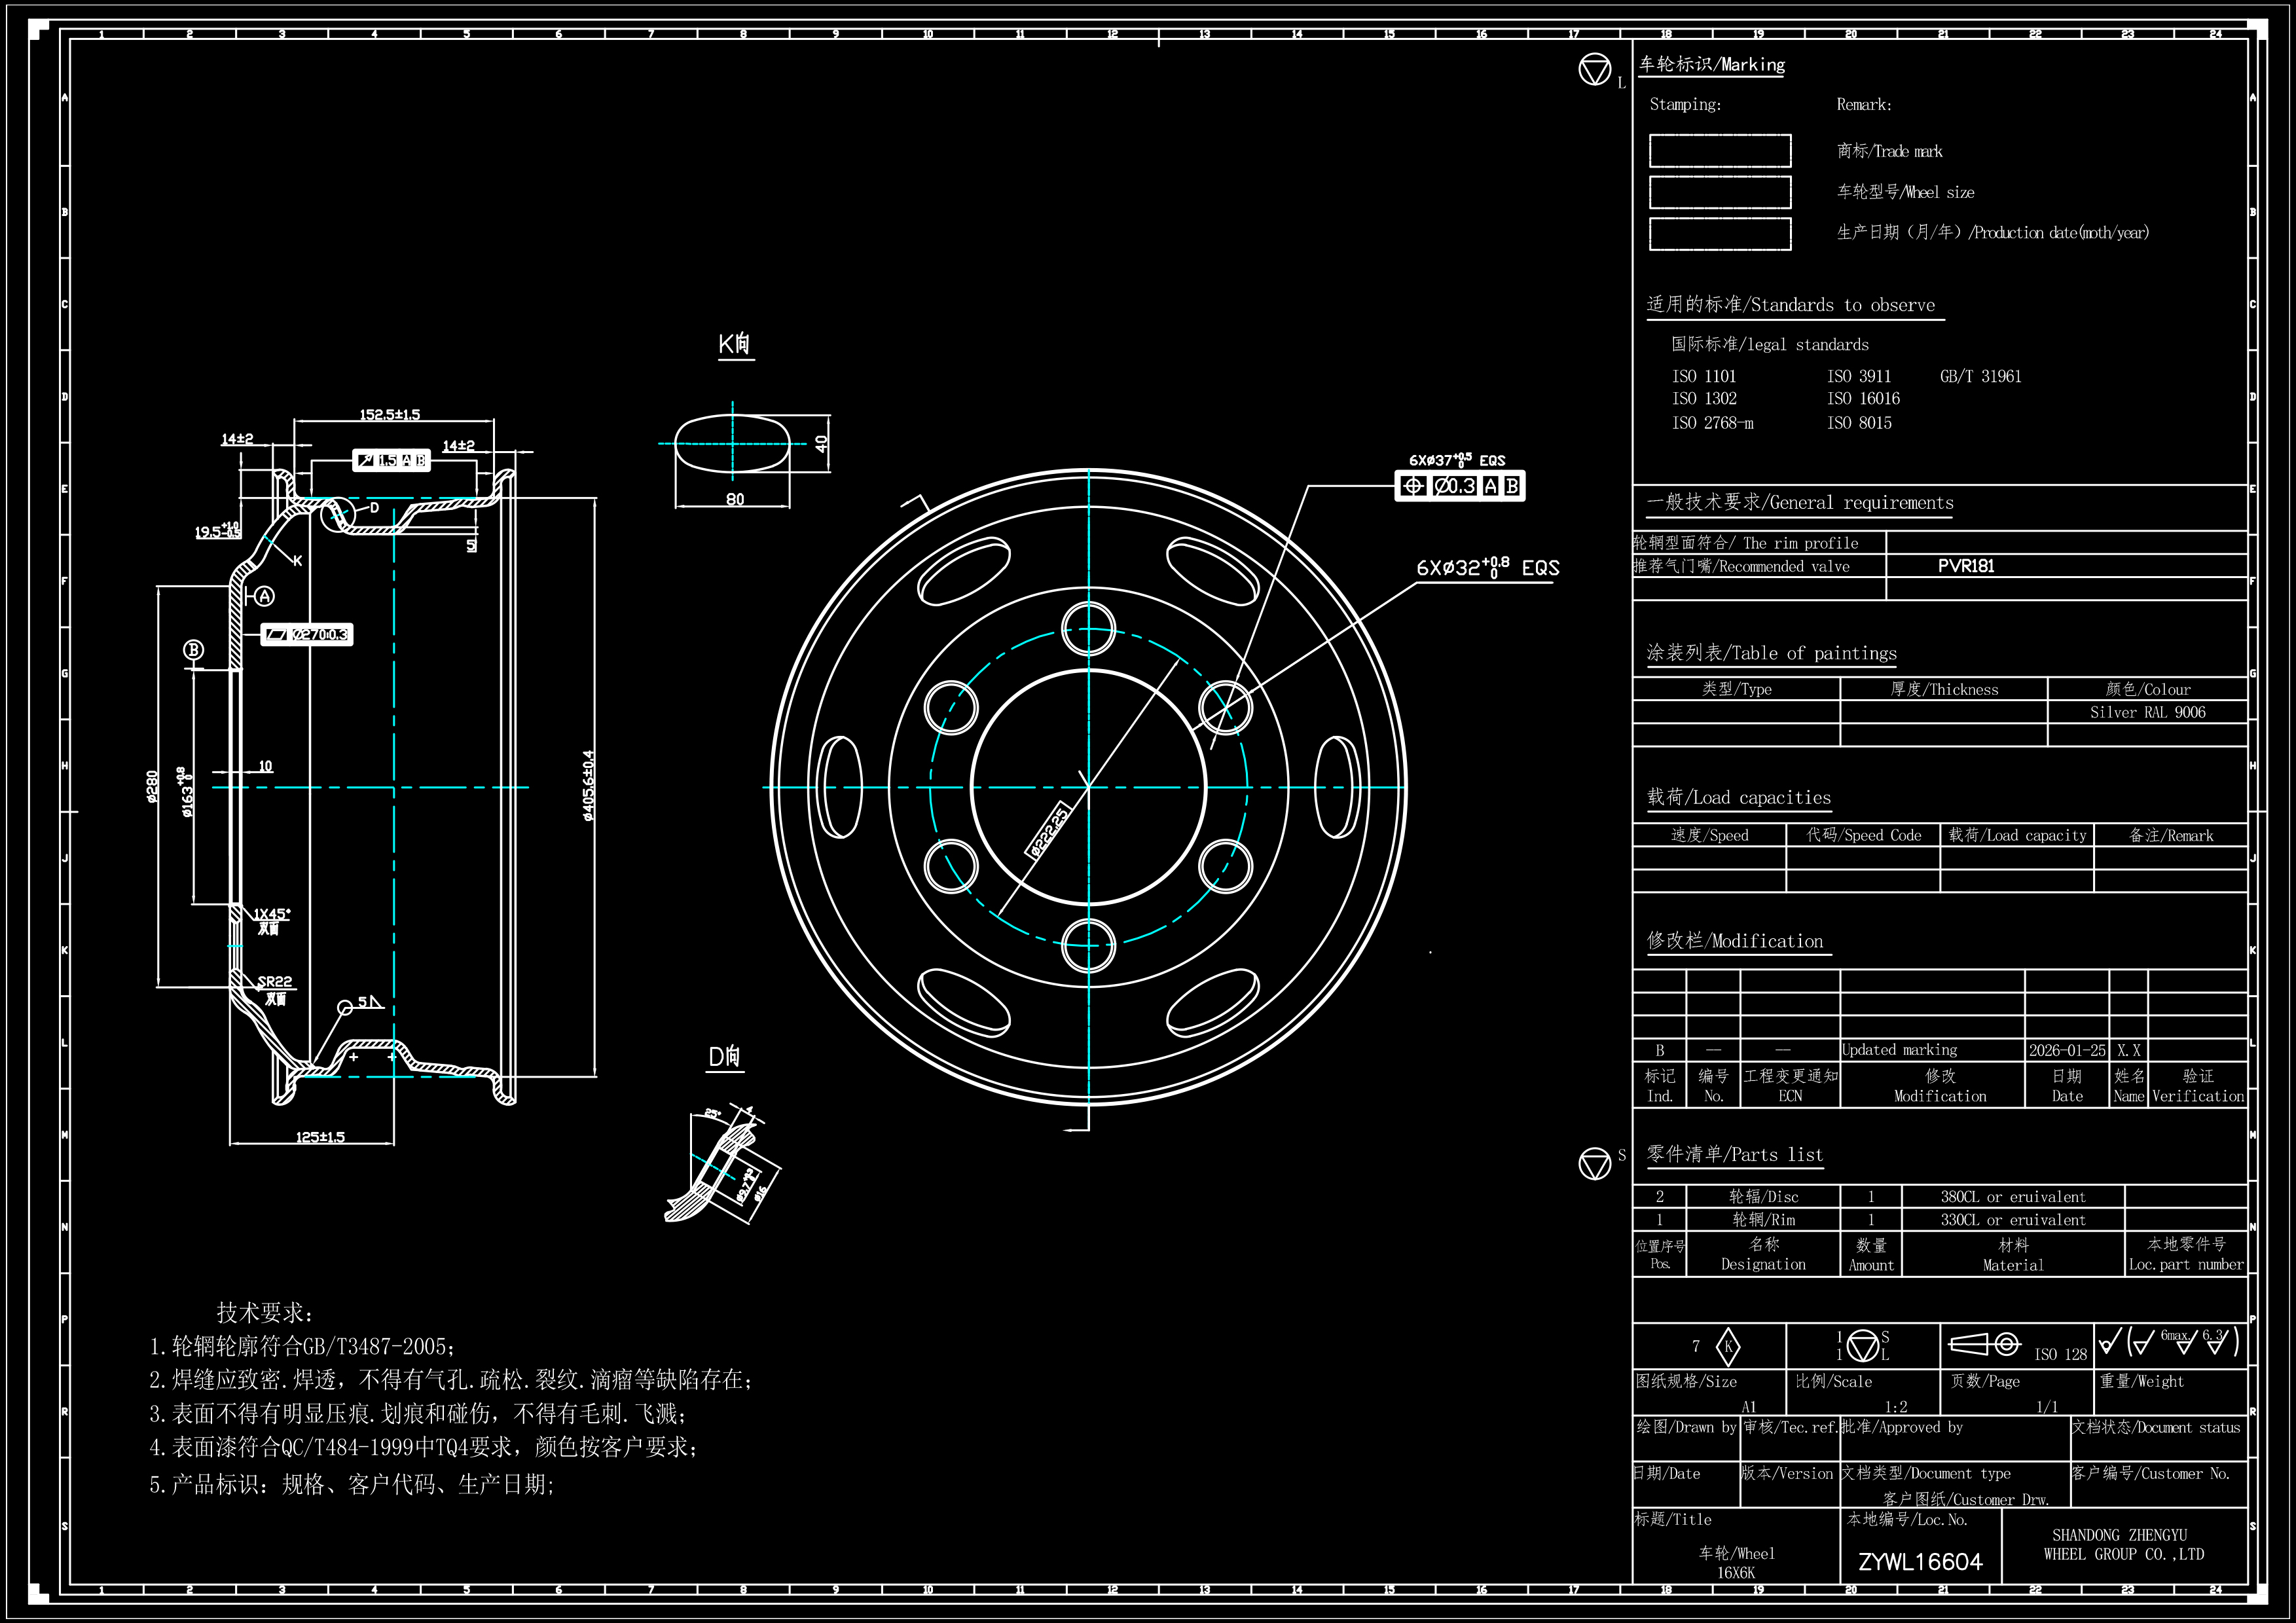
Task: Click the empty Wheel size stamping box
Action: 1719,192
